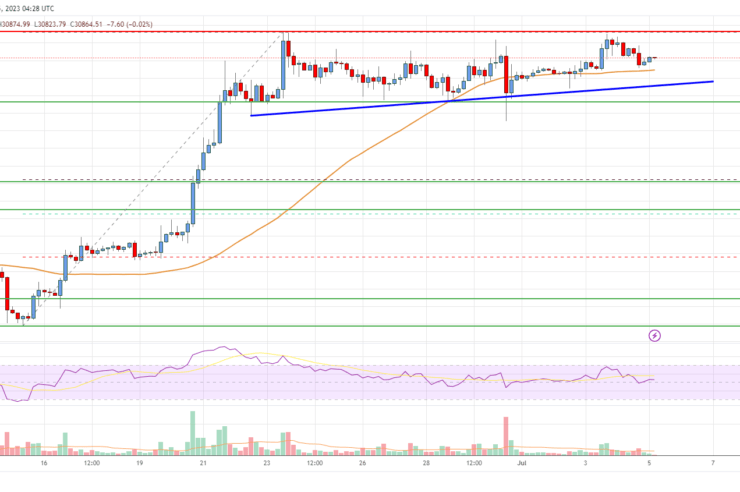Click the '19' date label on time axis
This screenshot has height=492, width=740.
pos(140,463)
